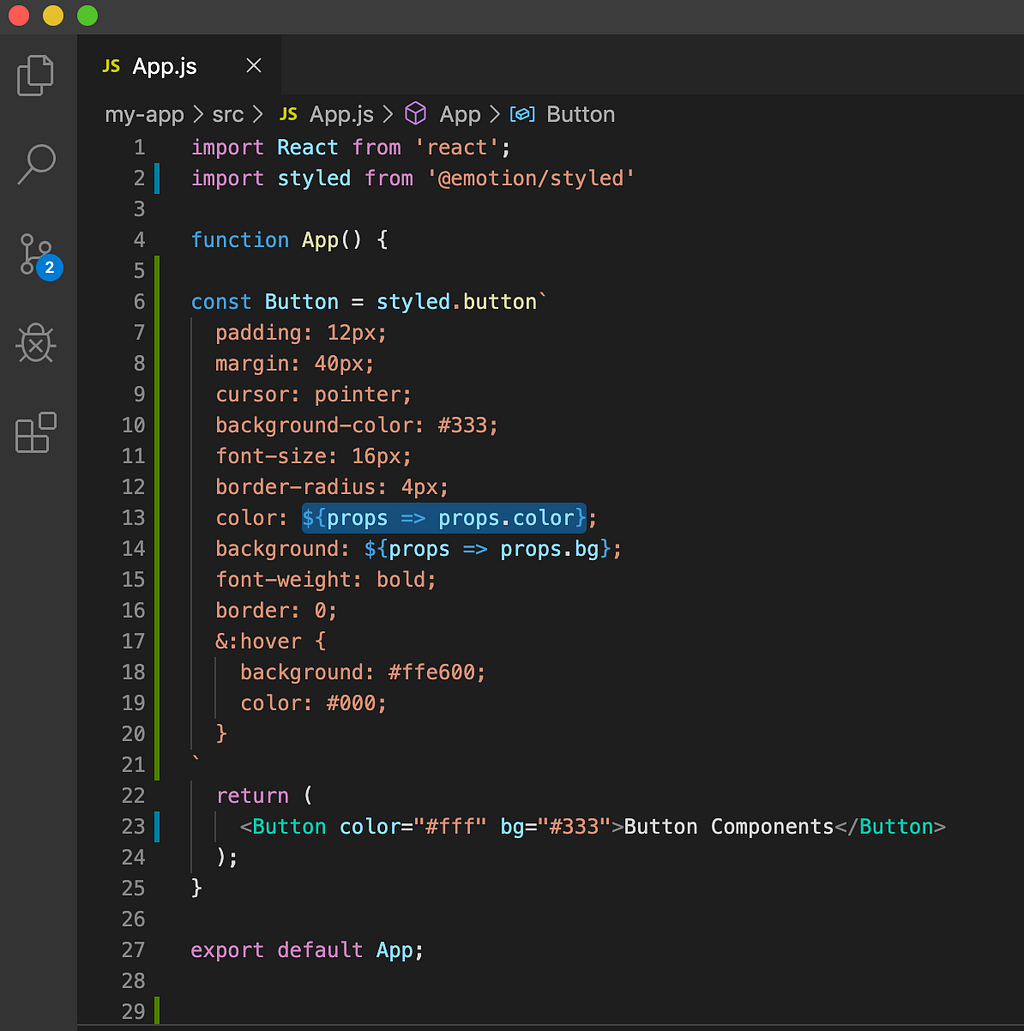This screenshot has width=1024, height=1031.
Task: Click 'return (' statement on line 22
Action: tap(264, 796)
